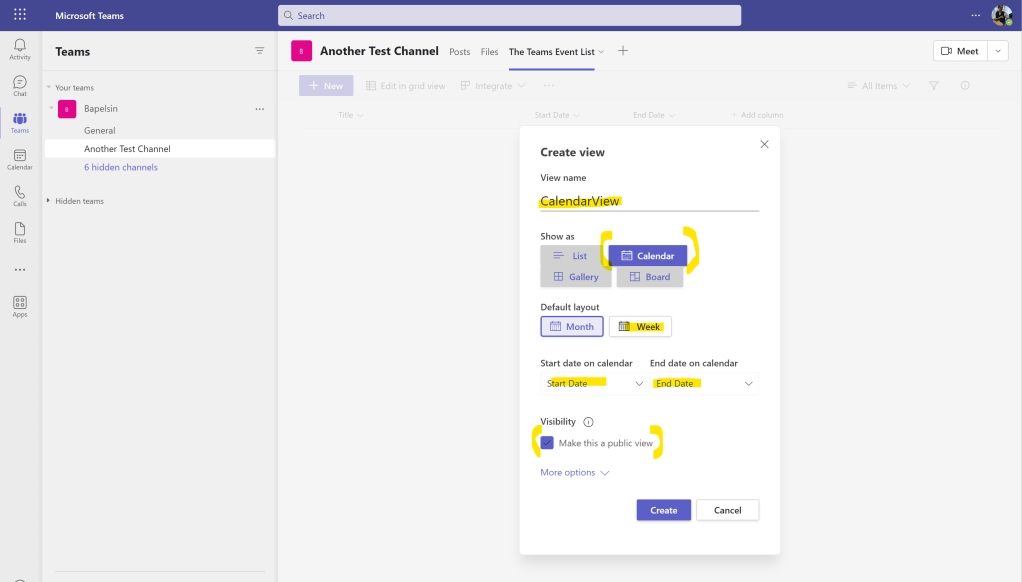
Task: Click the Create button
Action: tap(663, 510)
